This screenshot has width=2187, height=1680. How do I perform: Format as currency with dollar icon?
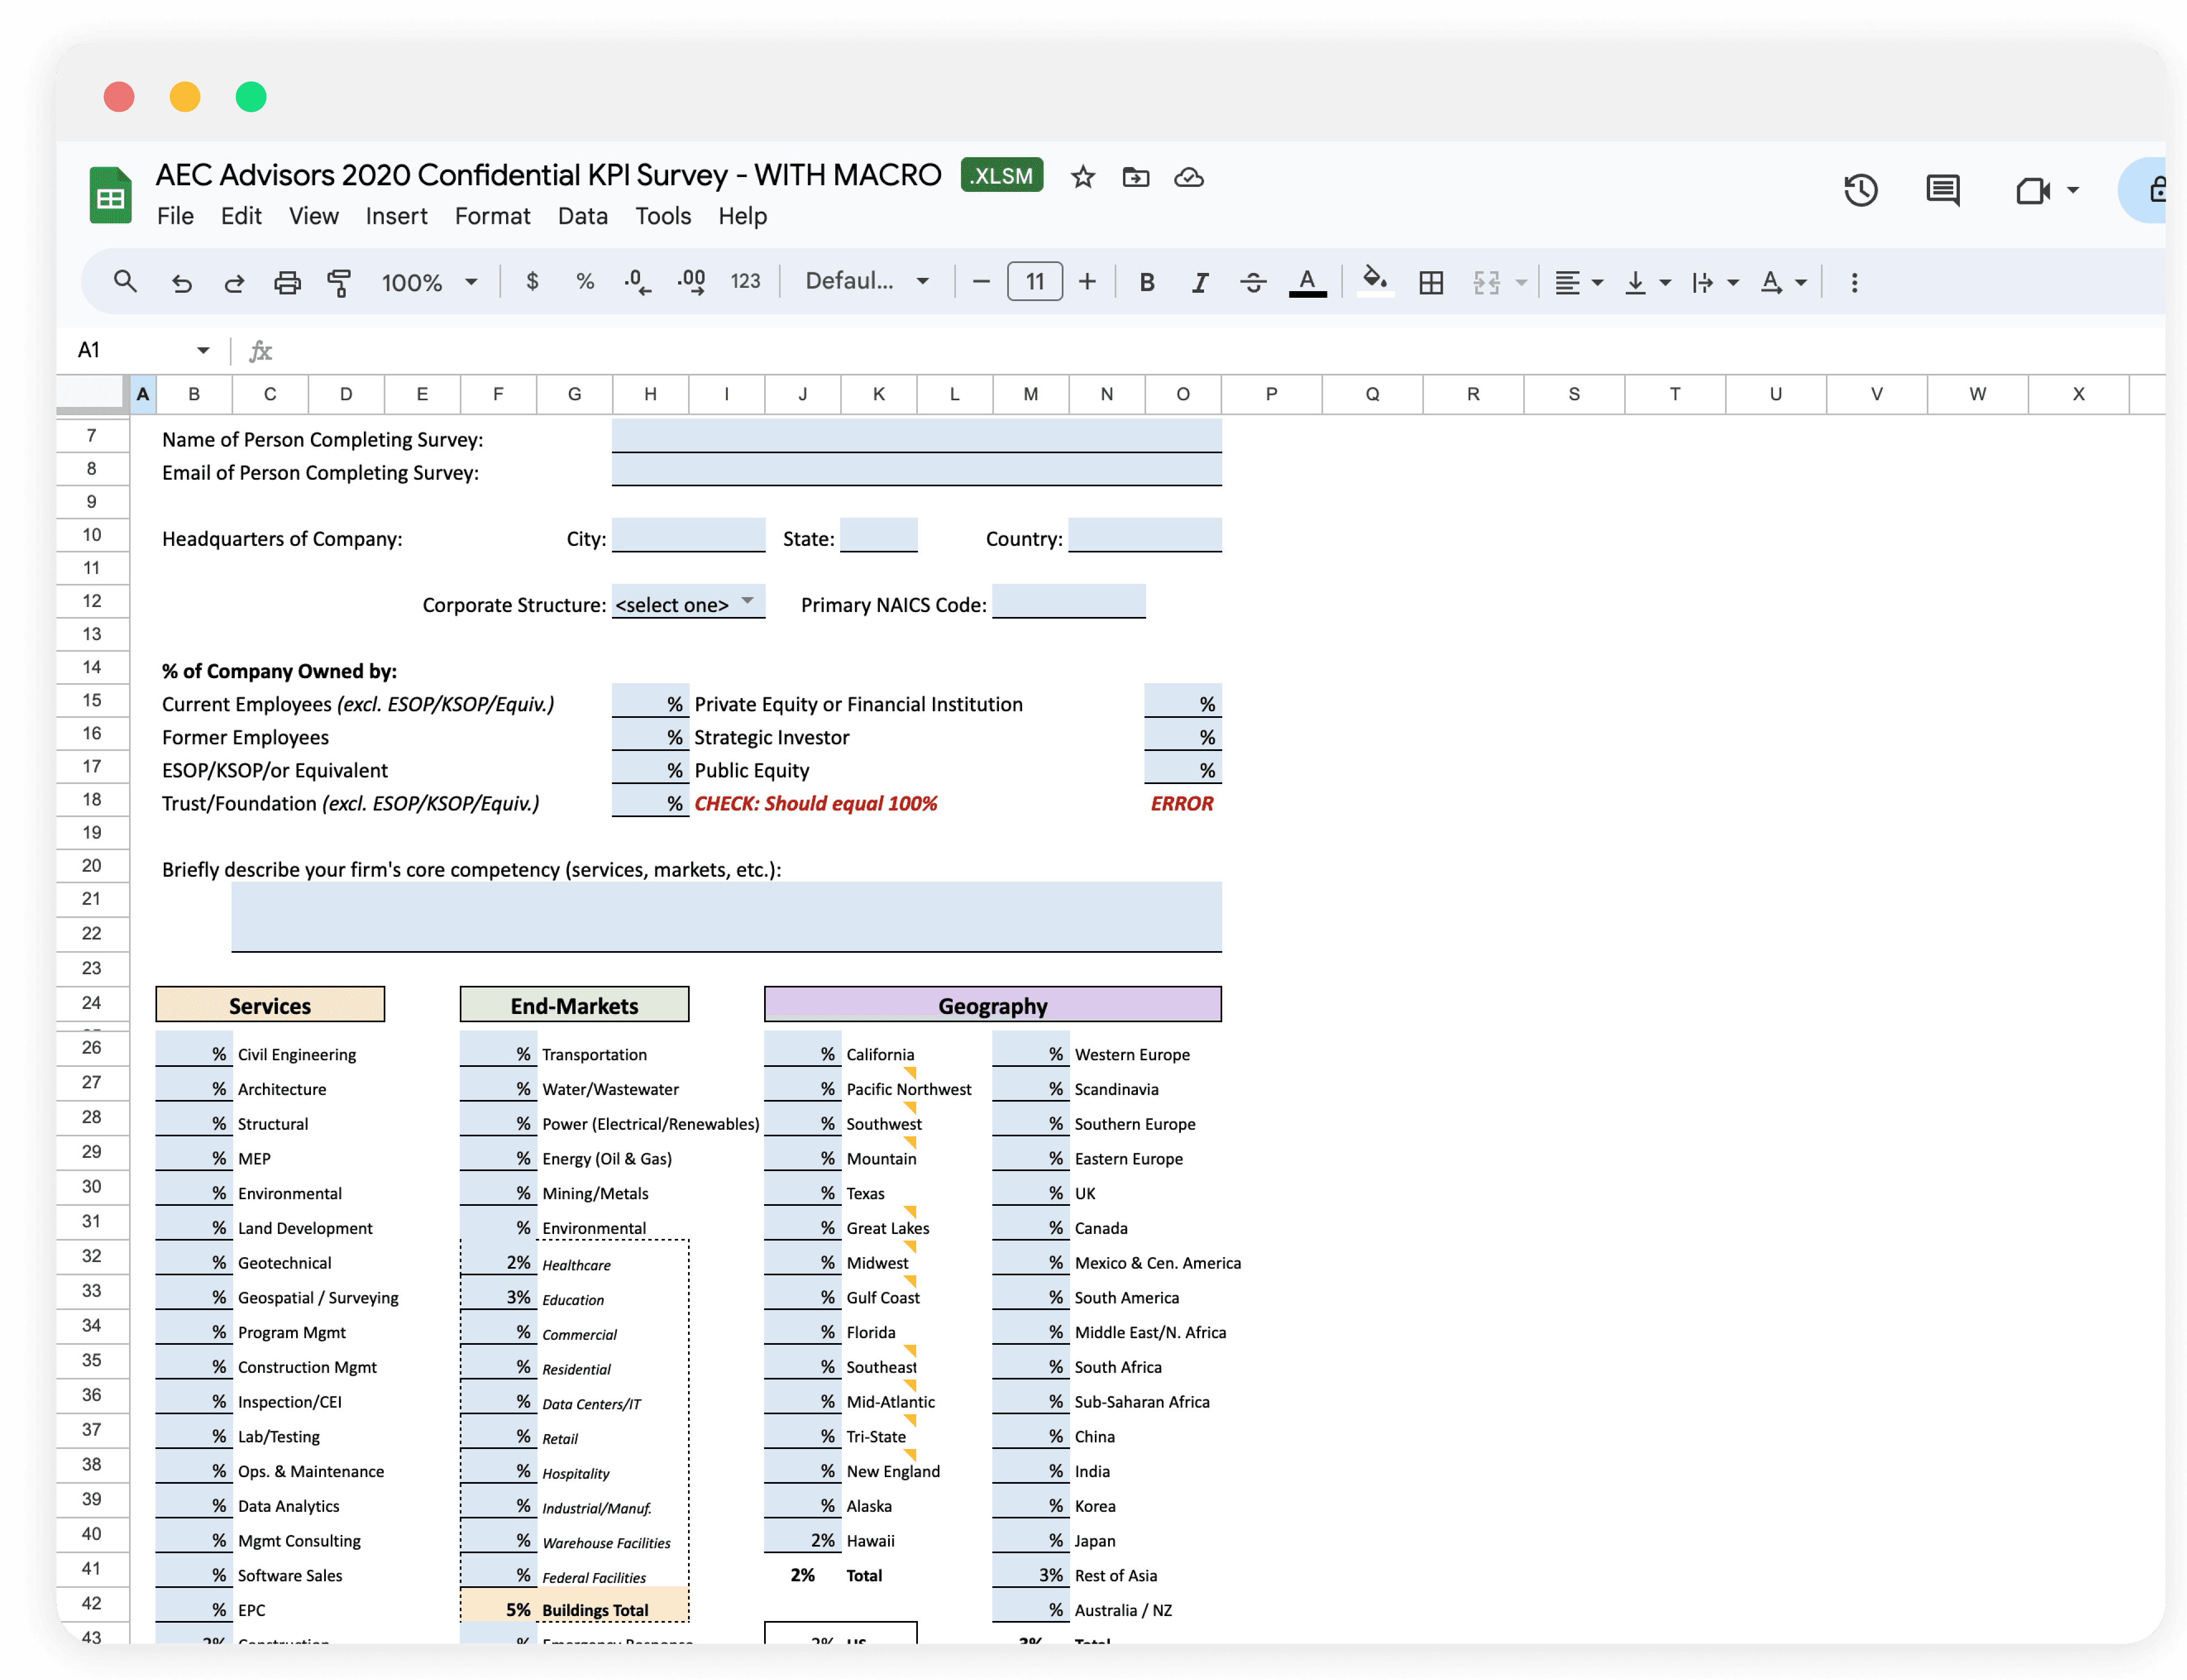point(532,282)
